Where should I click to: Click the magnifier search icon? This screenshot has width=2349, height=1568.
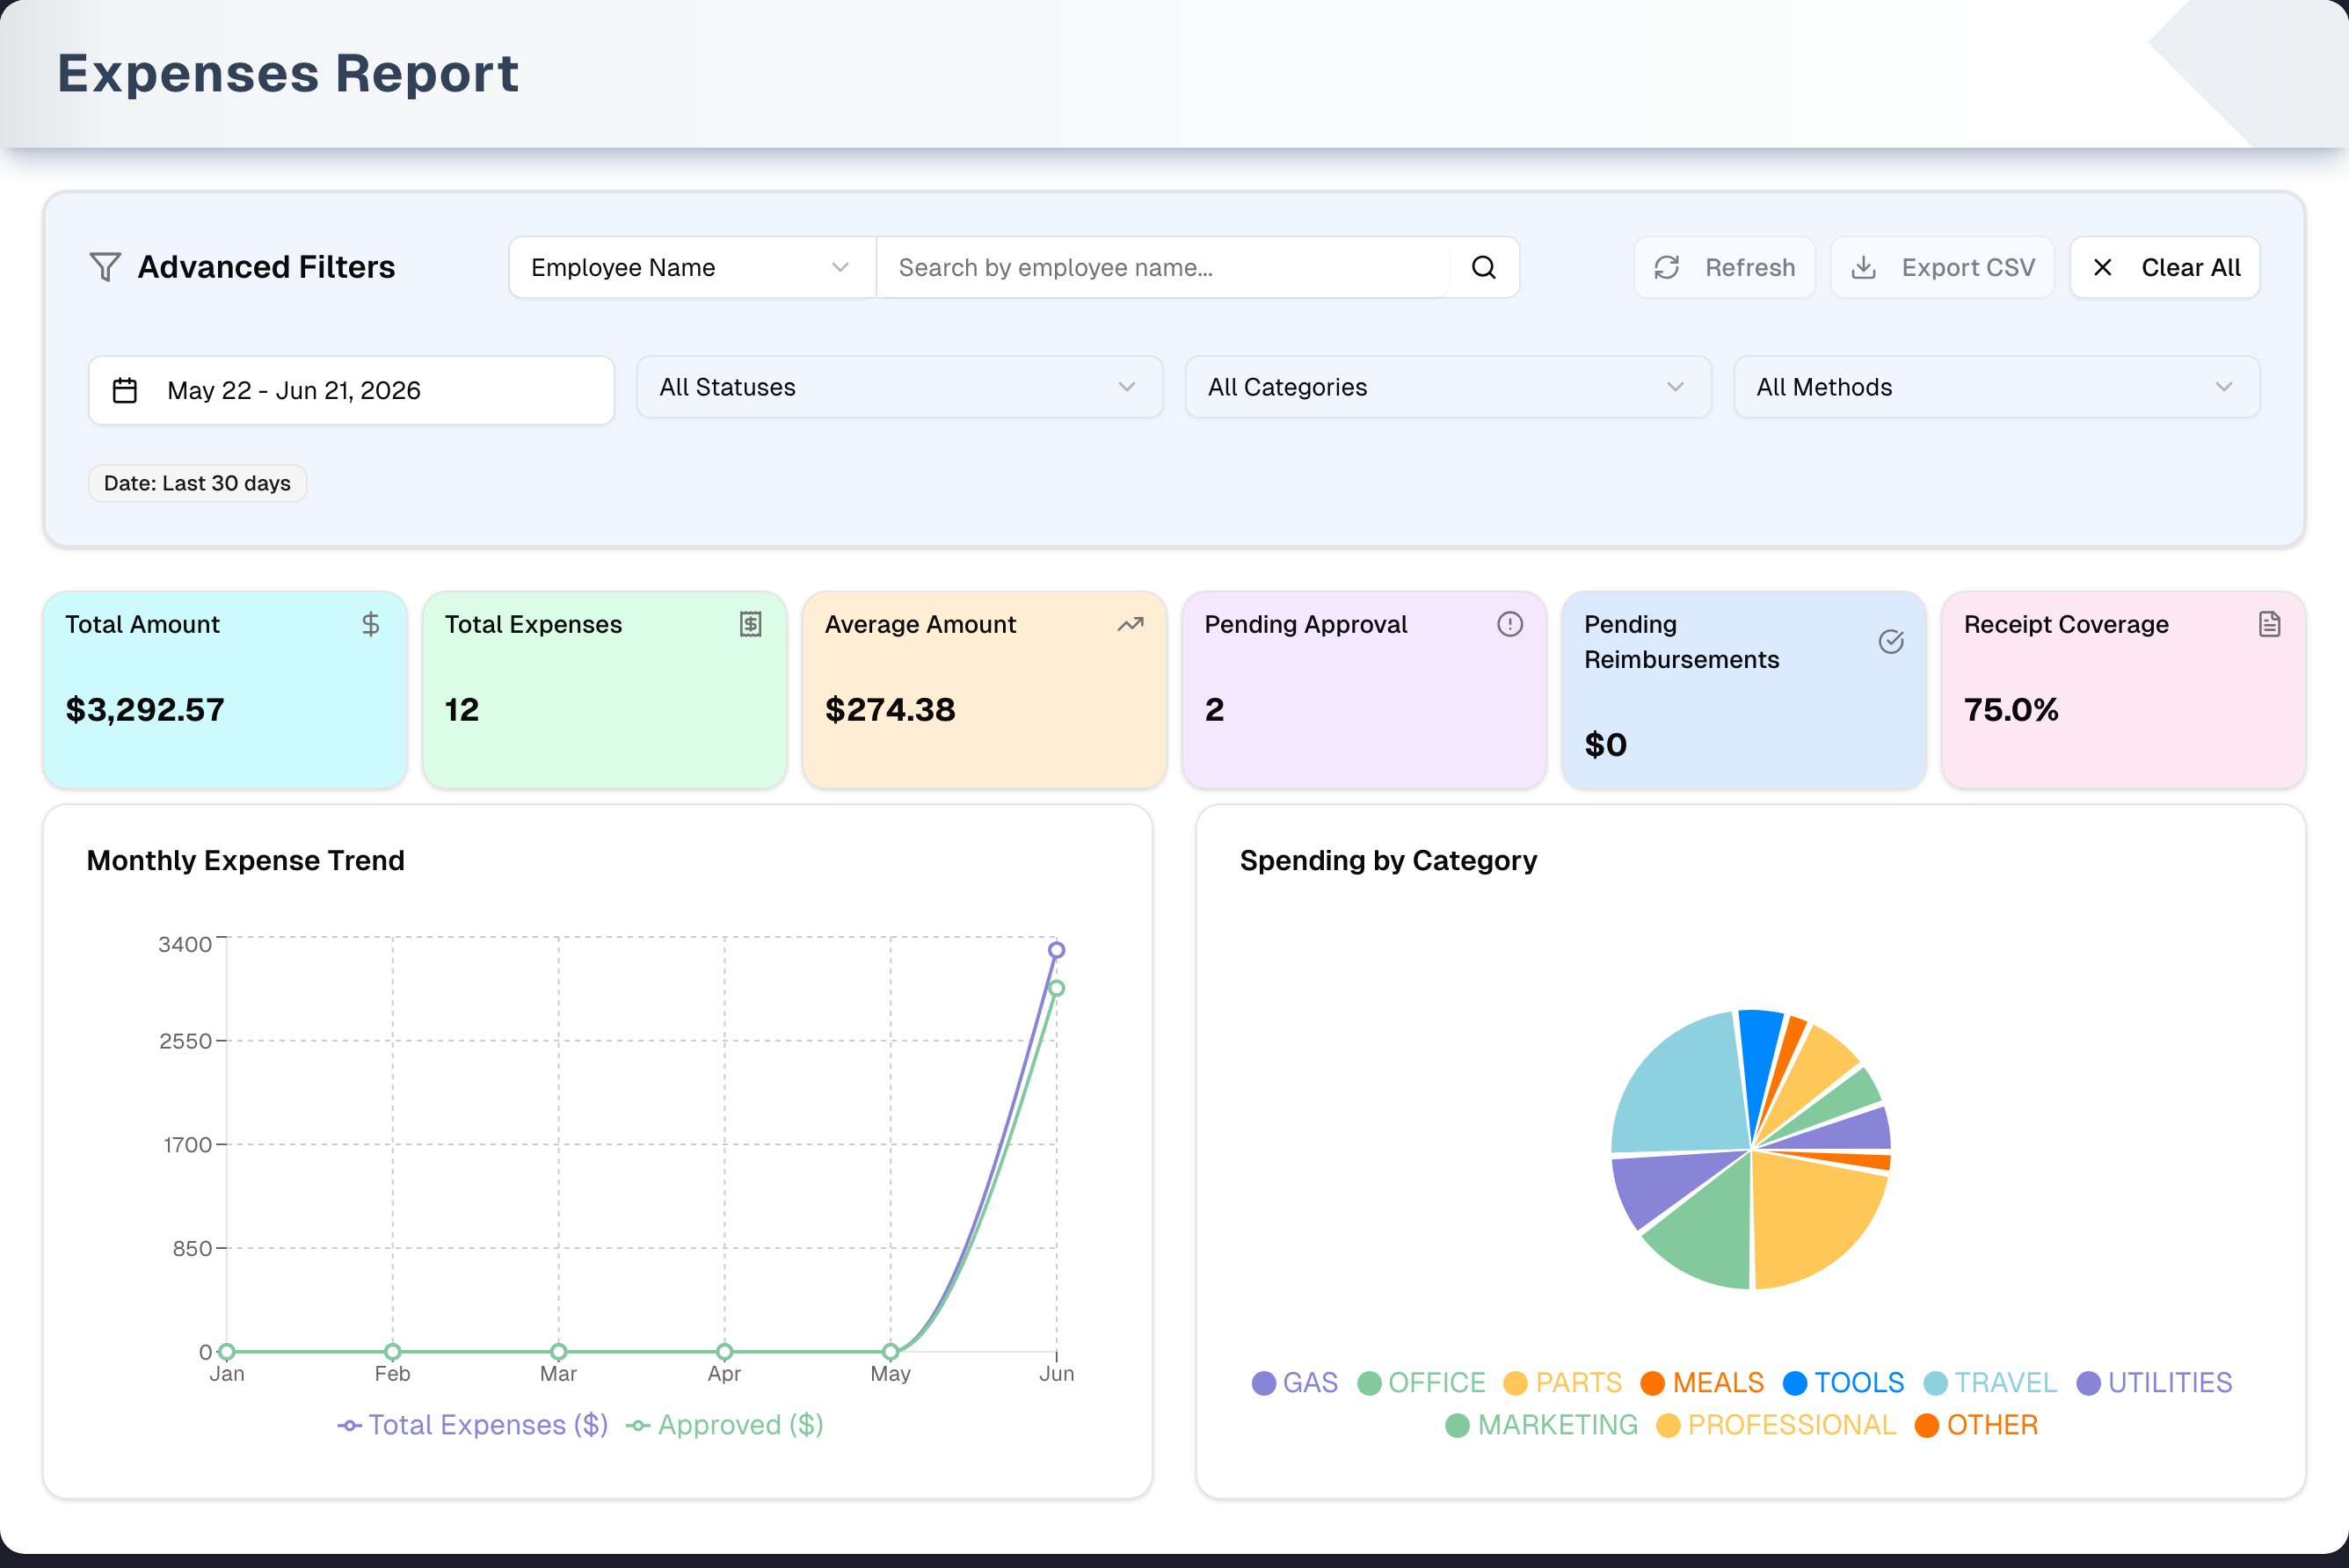coord(1484,267)
